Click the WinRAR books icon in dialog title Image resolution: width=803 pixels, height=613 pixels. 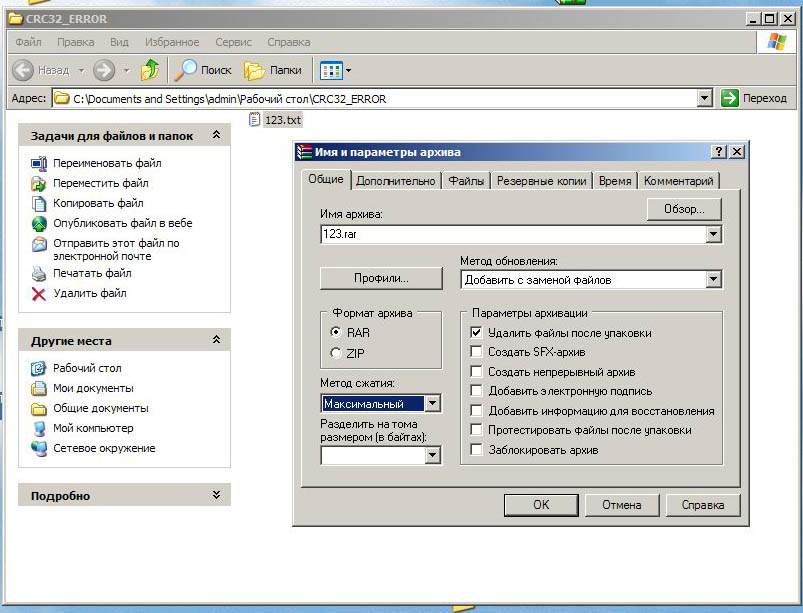(x=304, y=152)
